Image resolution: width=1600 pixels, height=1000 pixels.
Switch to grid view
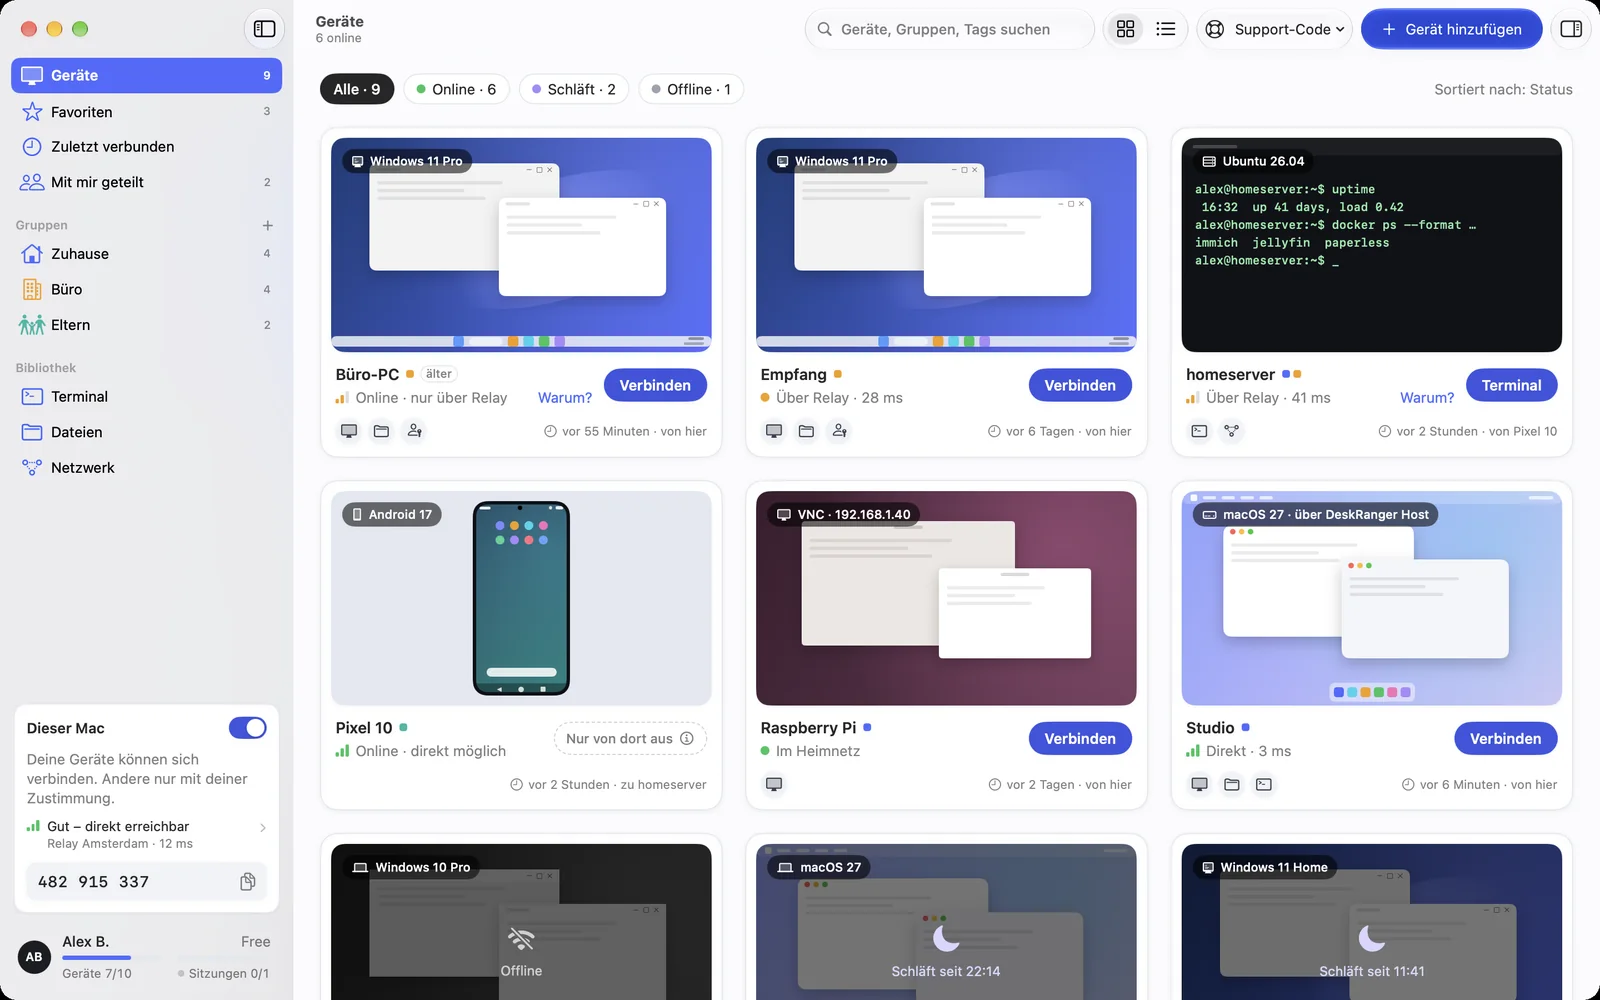pos(1125,29)
